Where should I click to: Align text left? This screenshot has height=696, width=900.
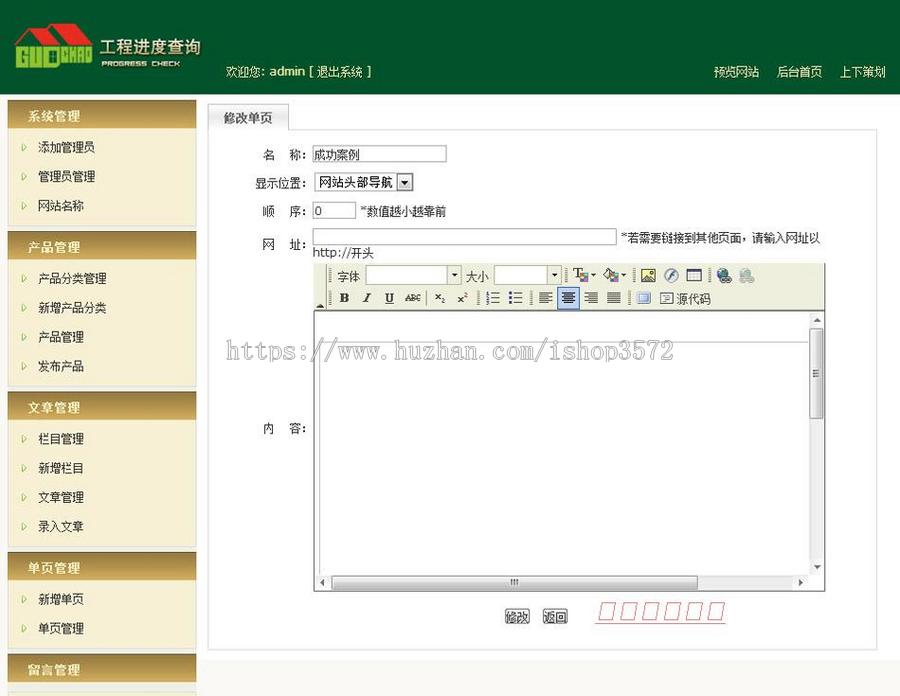[x=545, y=298]
